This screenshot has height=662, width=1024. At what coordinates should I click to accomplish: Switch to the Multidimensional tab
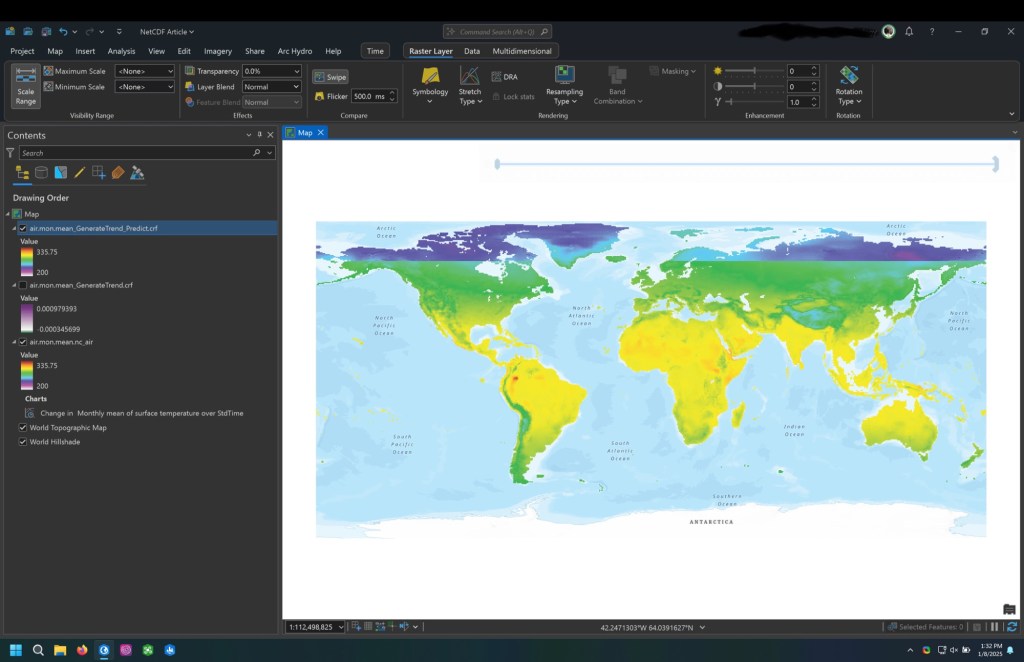click(x=521, y=51)
